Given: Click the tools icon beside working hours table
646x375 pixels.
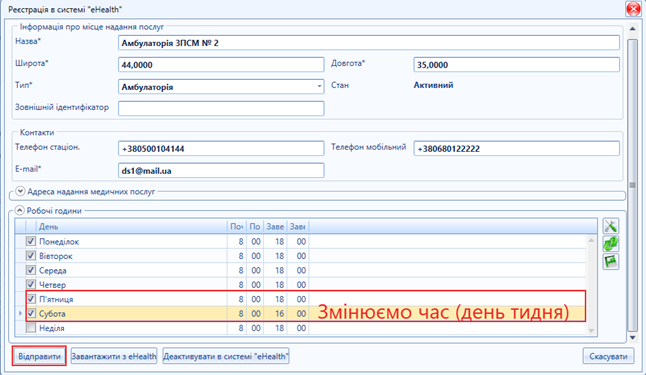Looking at the screenshot, I should coord(611,226).
